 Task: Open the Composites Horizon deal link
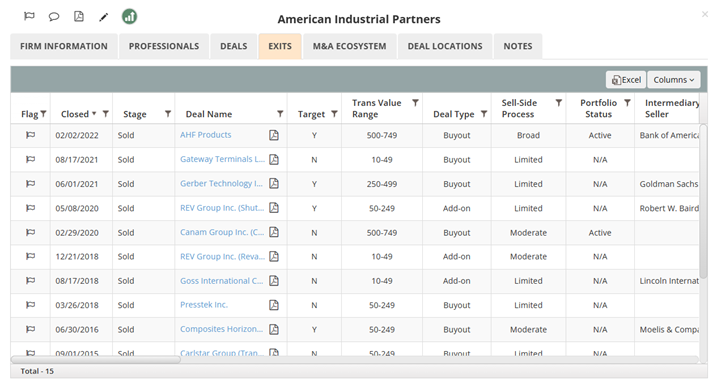[x=221, y=329]
